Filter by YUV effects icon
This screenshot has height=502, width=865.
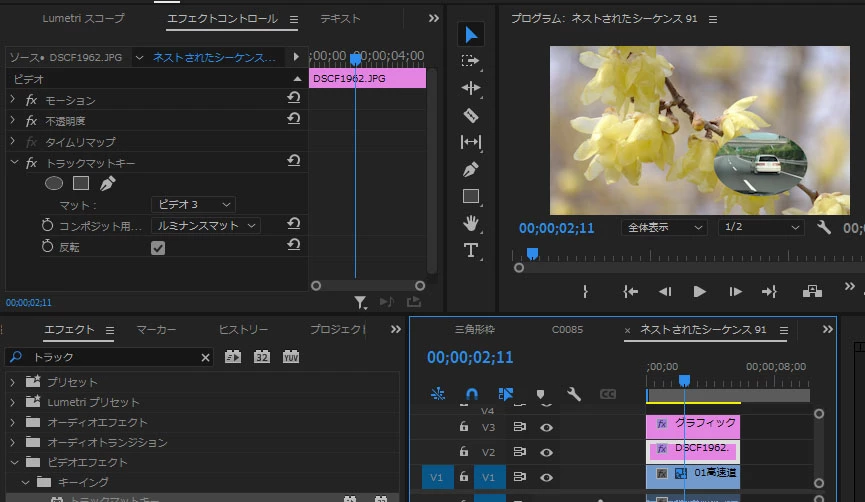point(291,357)
